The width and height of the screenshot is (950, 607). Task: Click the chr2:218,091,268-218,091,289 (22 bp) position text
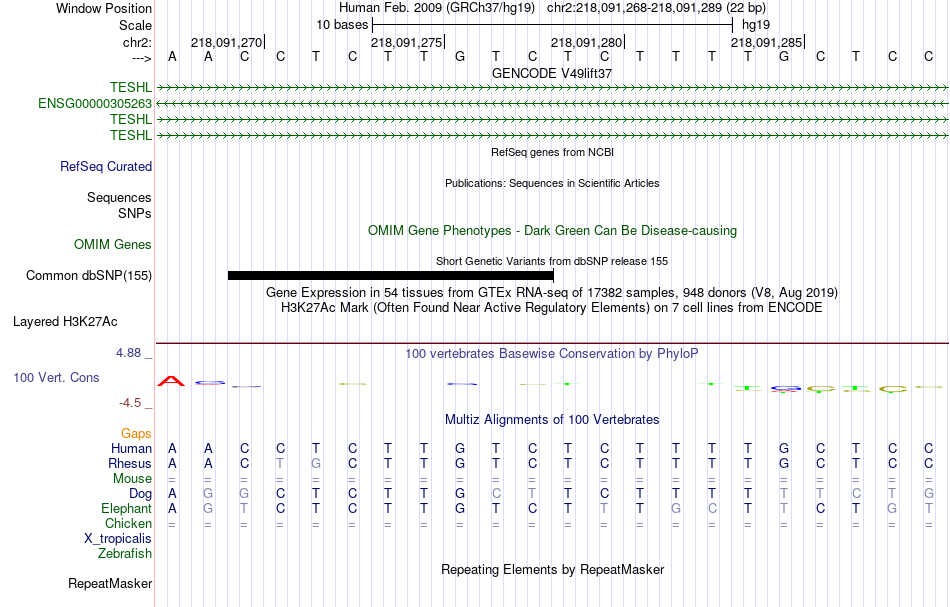pyautogui.click(x=656, y=8)
